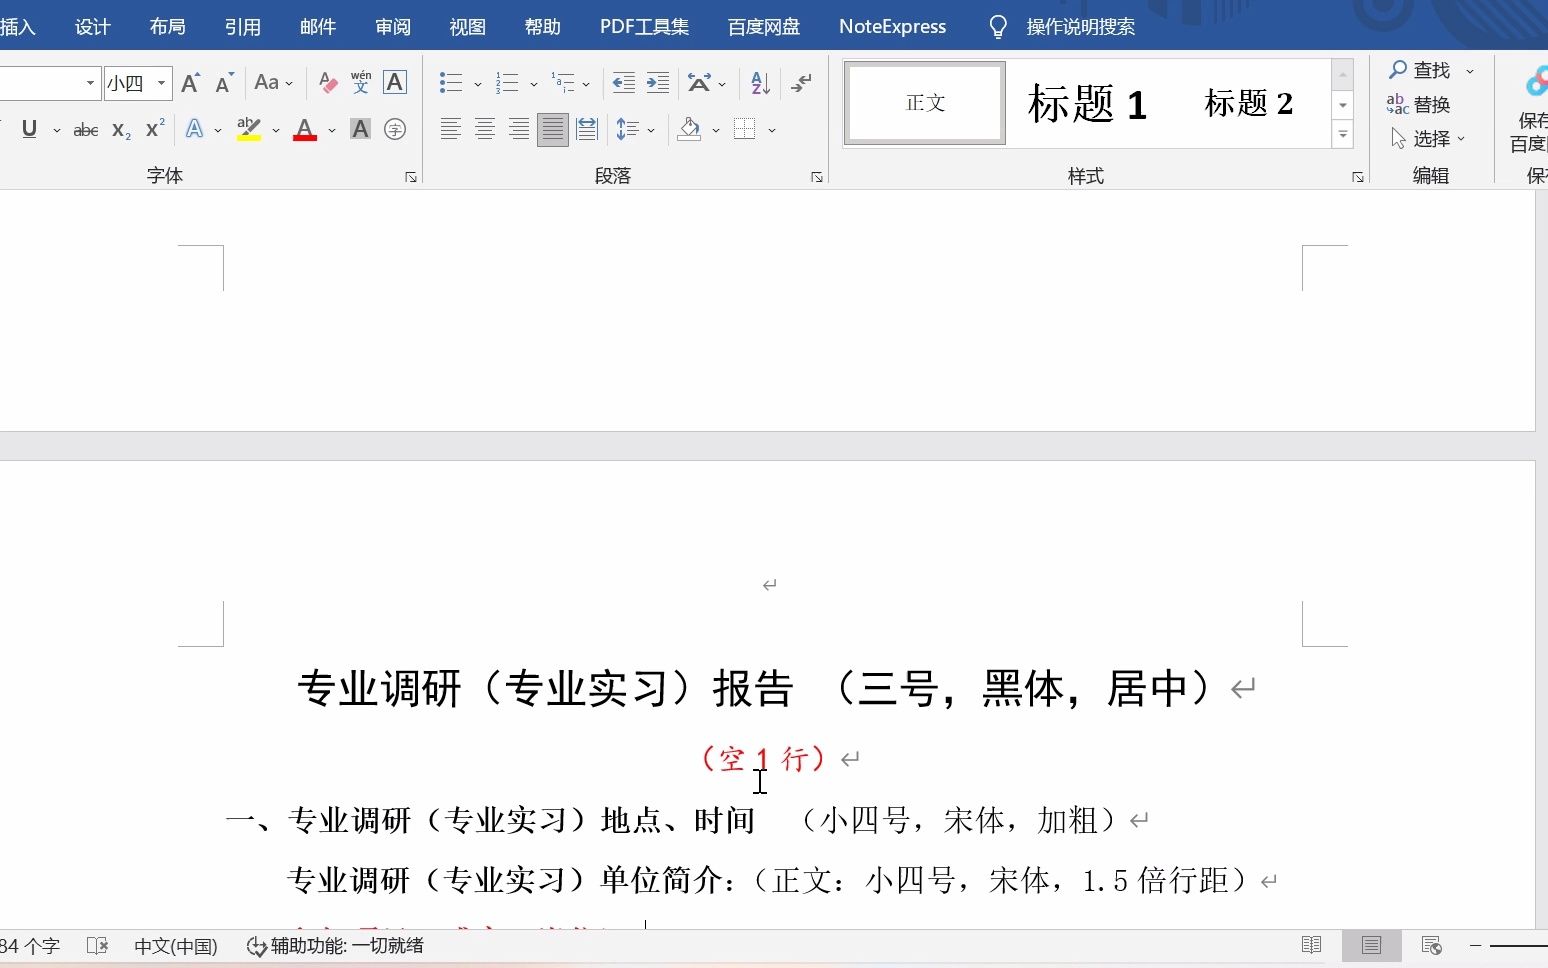Screen dimensions: 1548x968
Task: Toggle show paragraph marks
Action: click(x=801, y=83)
